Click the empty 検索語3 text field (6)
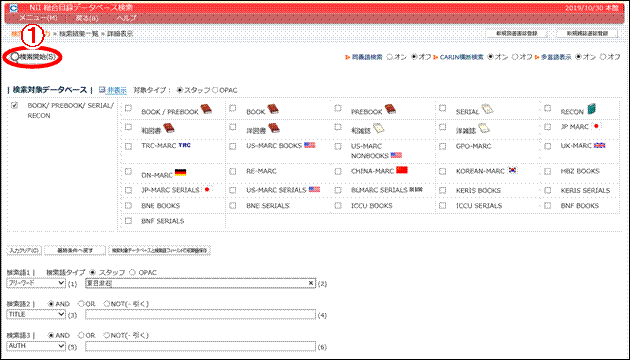Image resolution: width=630 pixels, height=360 pixels. [x=200, y=346]
